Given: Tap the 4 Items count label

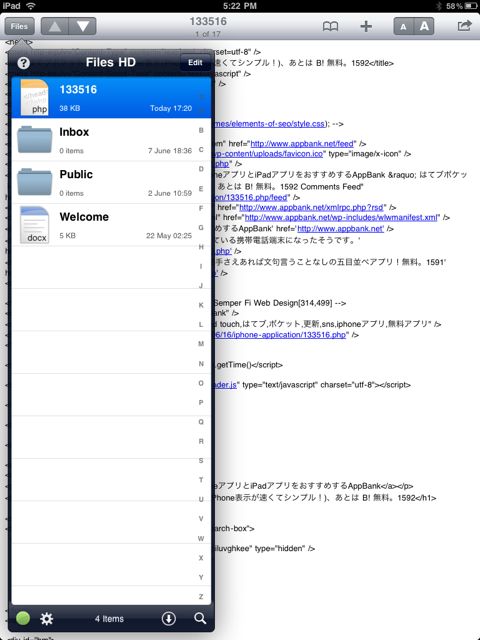Looking at the screenshot, I should [109, 619].
